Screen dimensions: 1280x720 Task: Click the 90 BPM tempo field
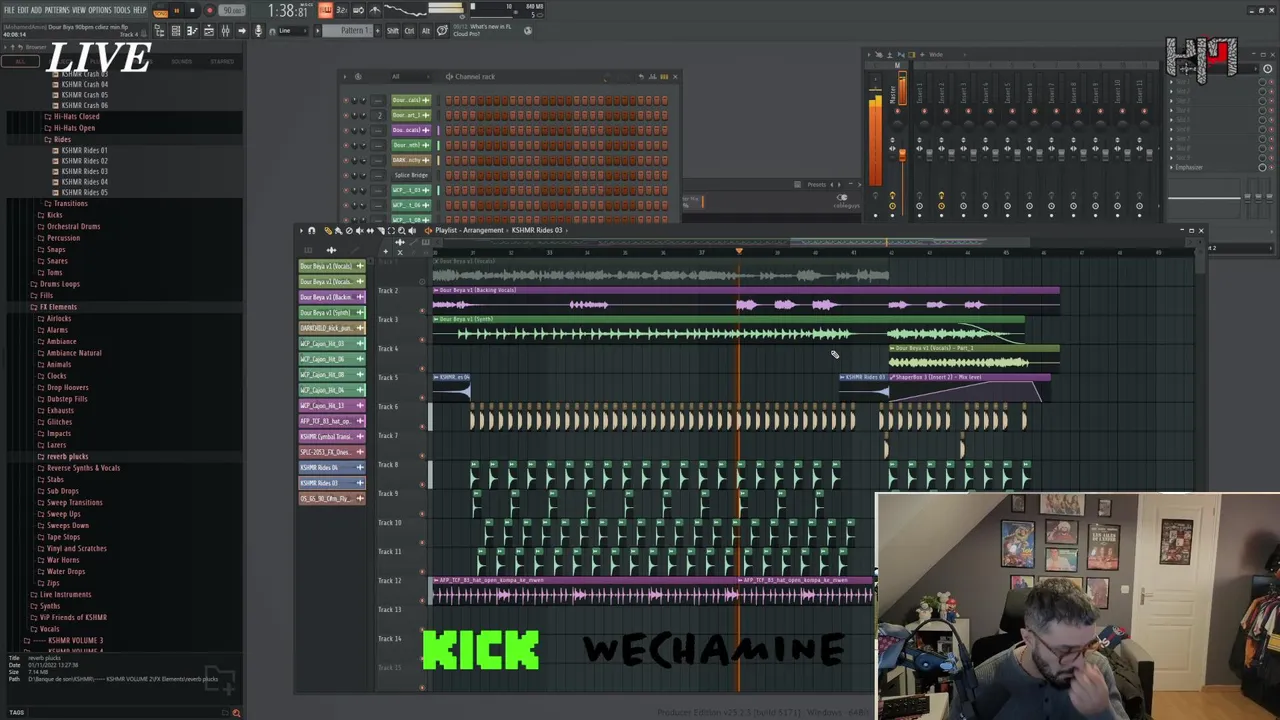click(232, 10)
